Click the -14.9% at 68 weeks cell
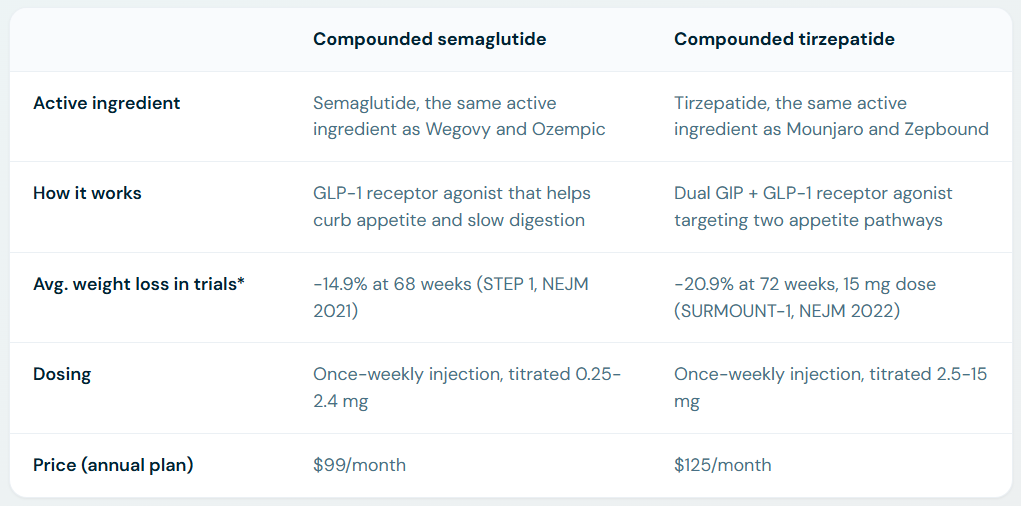 [x=451, y=297]
